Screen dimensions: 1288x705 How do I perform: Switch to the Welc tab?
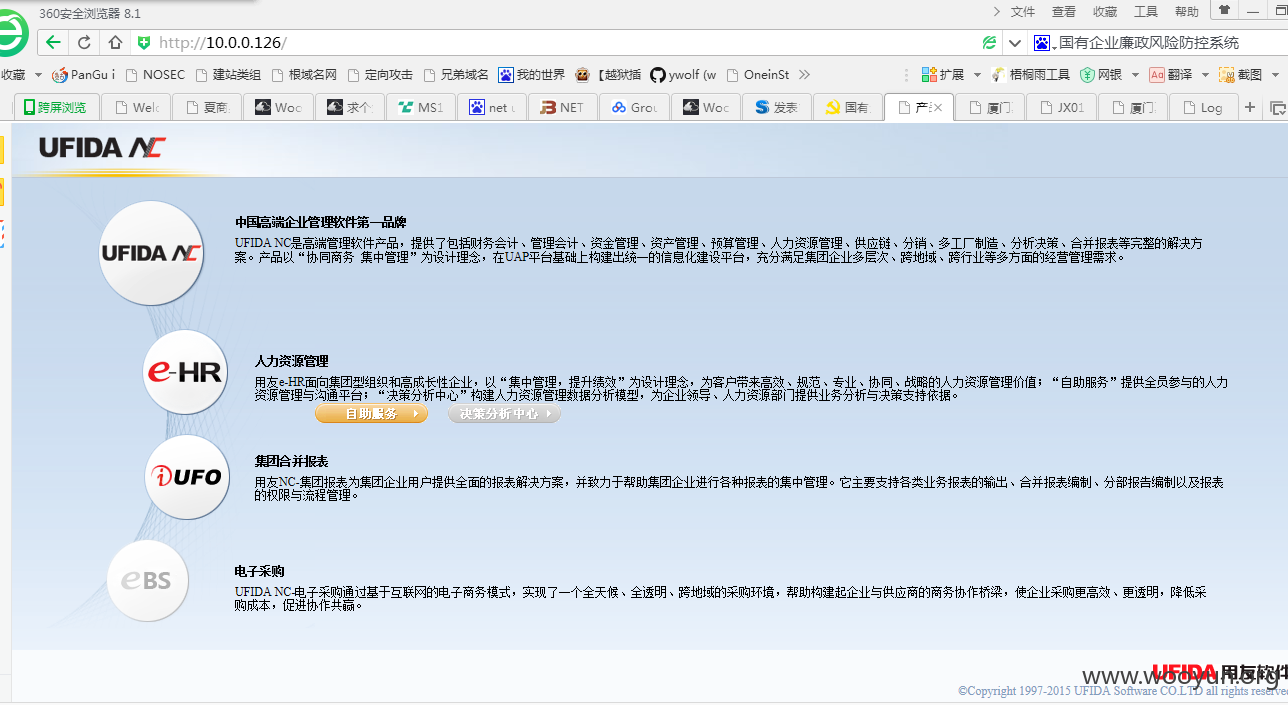click(x=135, y=107)
